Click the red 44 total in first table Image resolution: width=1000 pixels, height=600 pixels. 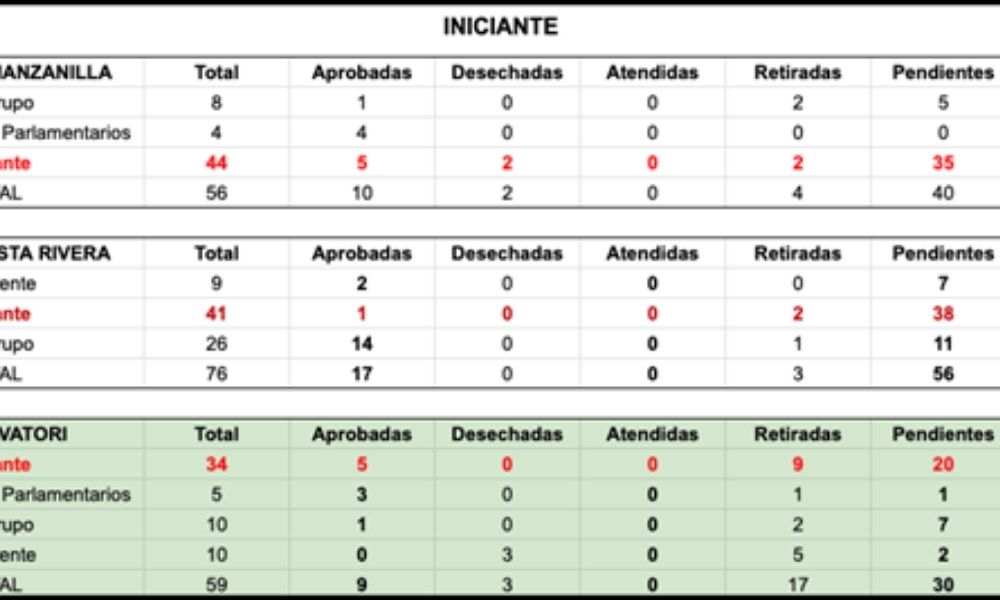click(x=216, y=163)
